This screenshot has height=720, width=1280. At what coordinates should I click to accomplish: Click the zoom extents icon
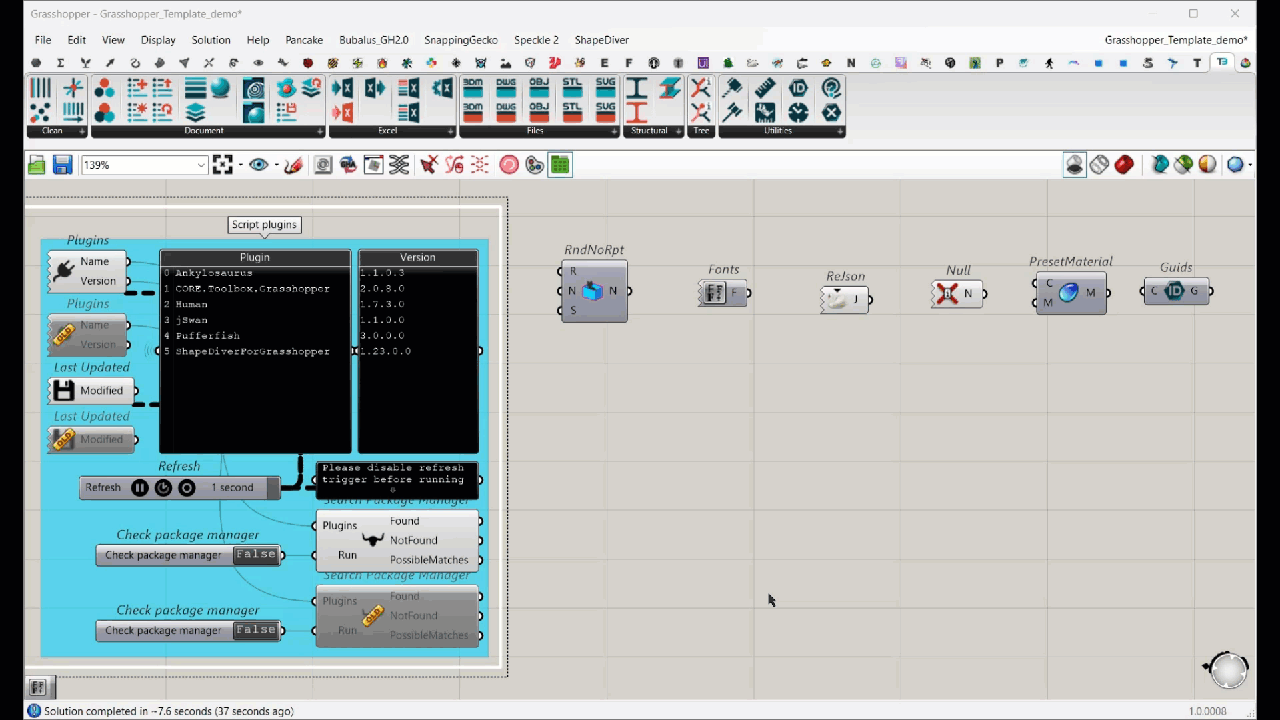[222, 165]
